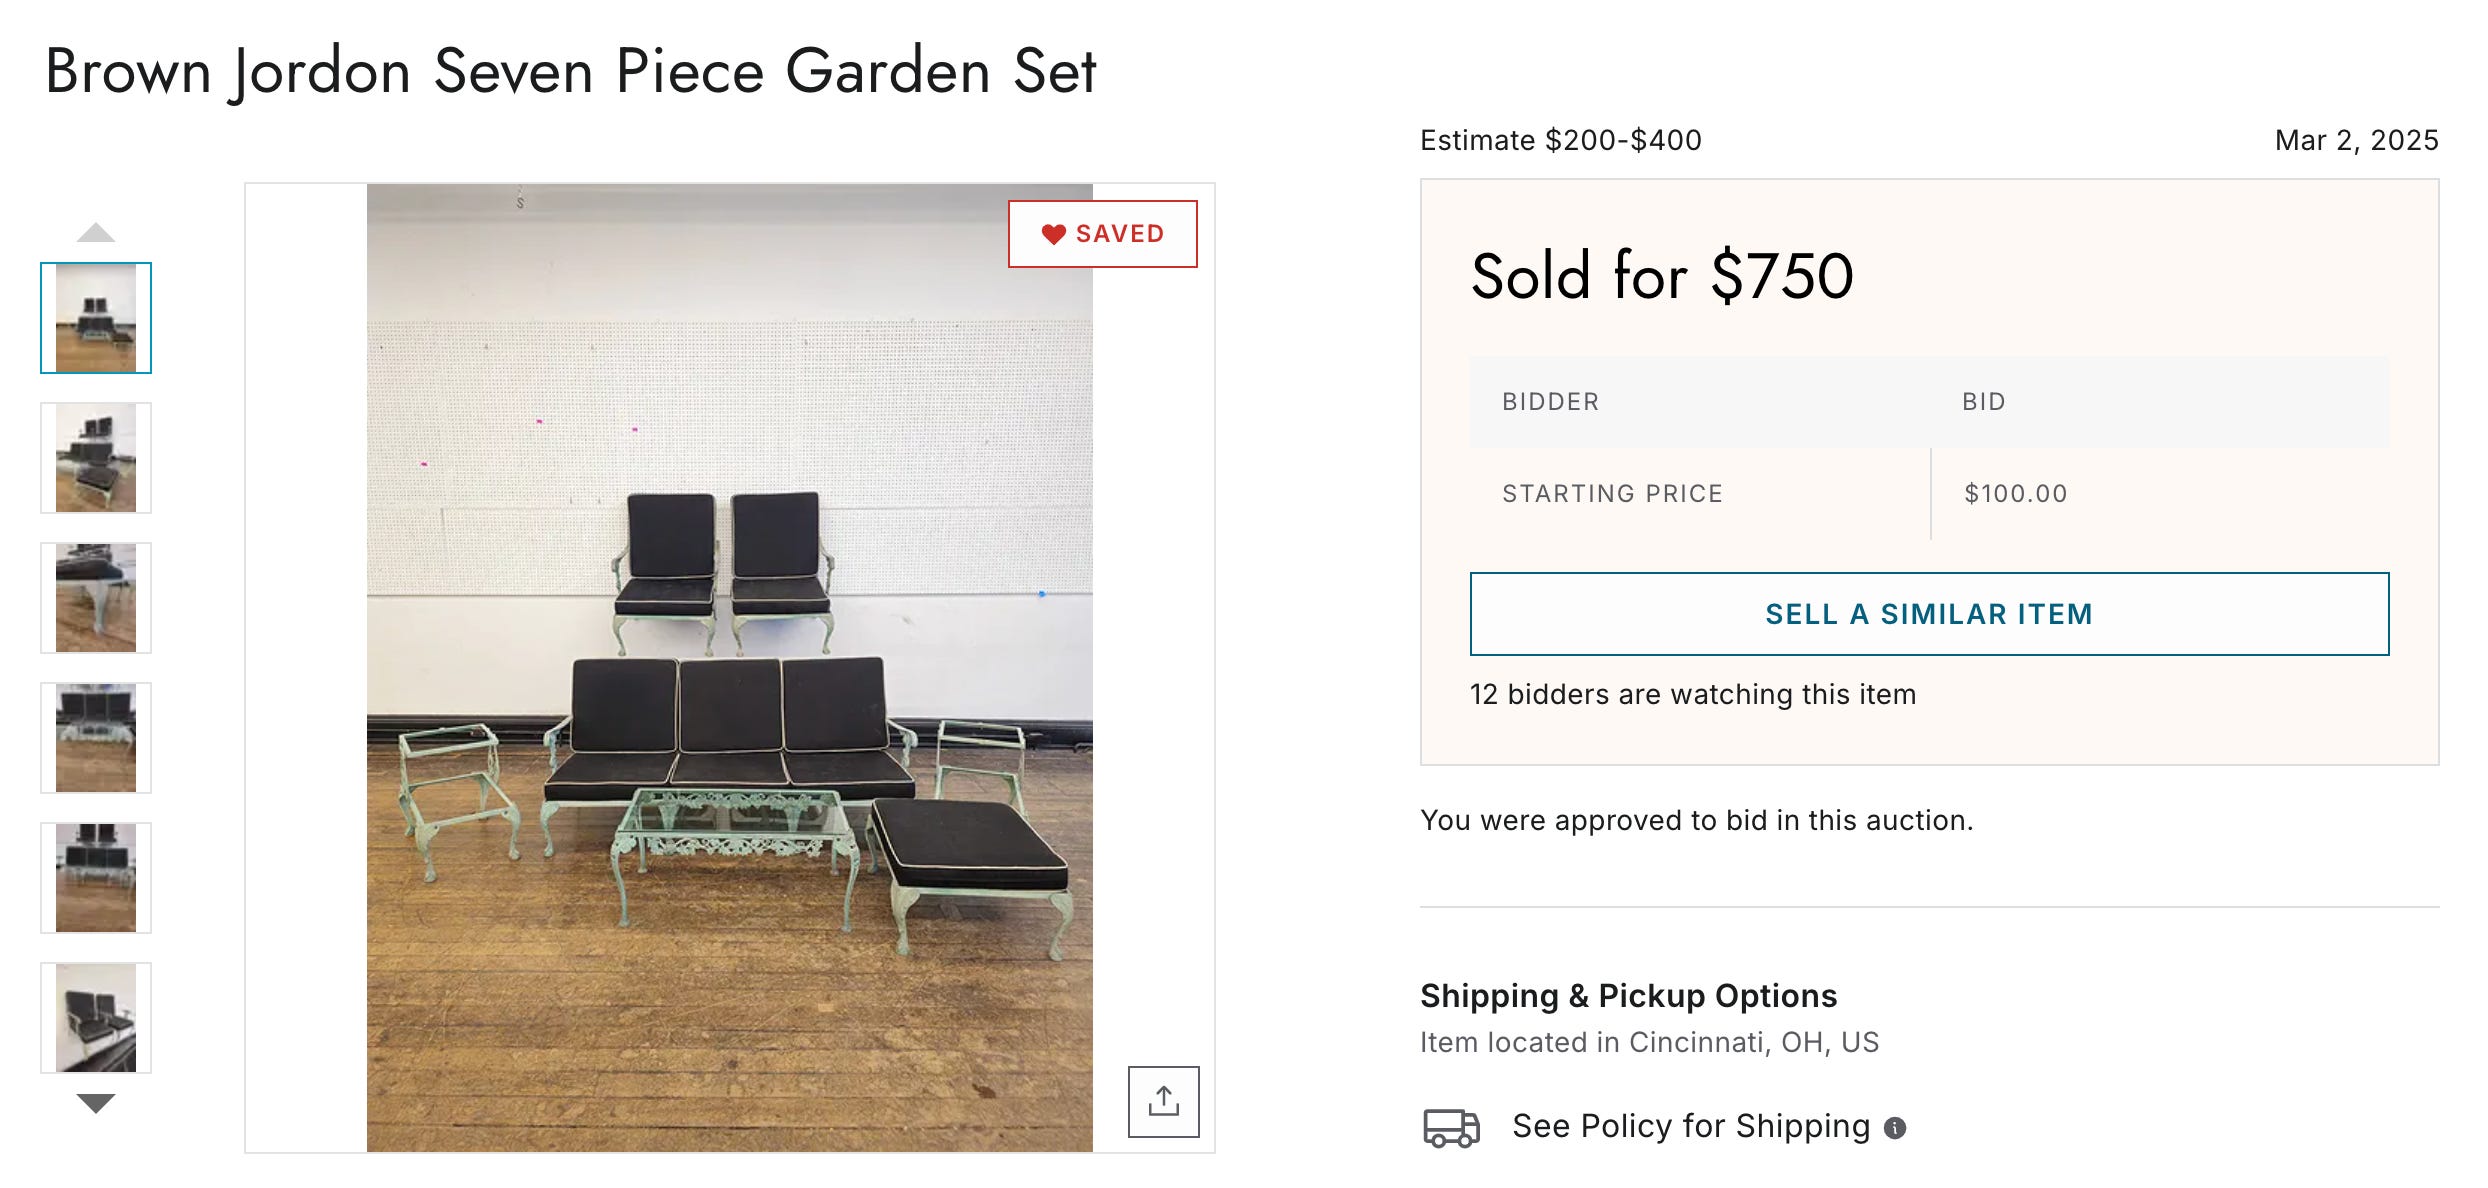
Task: Click the $100.00 starting price value
Action: pos(2015,493)
